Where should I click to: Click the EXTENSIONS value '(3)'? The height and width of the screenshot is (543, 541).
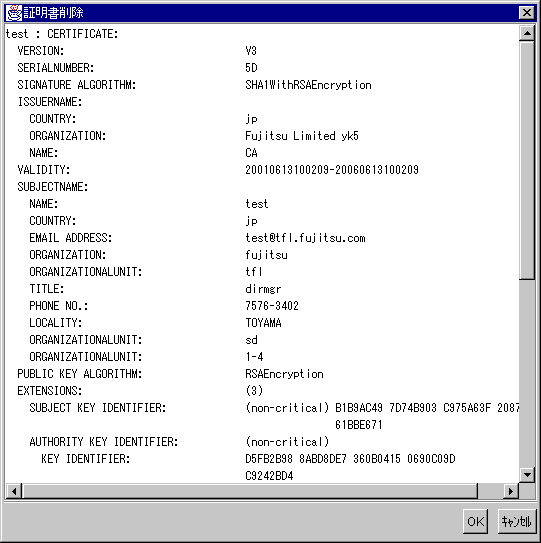coord(254,391)
